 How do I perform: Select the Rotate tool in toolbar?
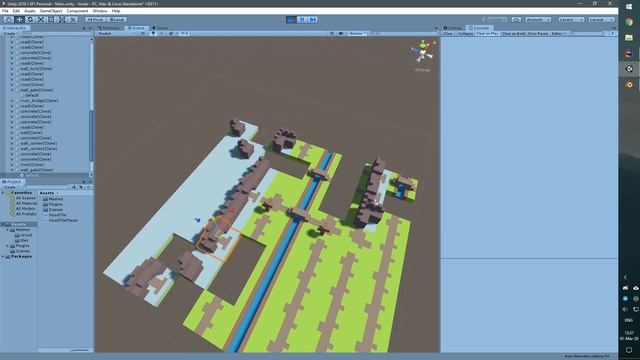(30, 19)
